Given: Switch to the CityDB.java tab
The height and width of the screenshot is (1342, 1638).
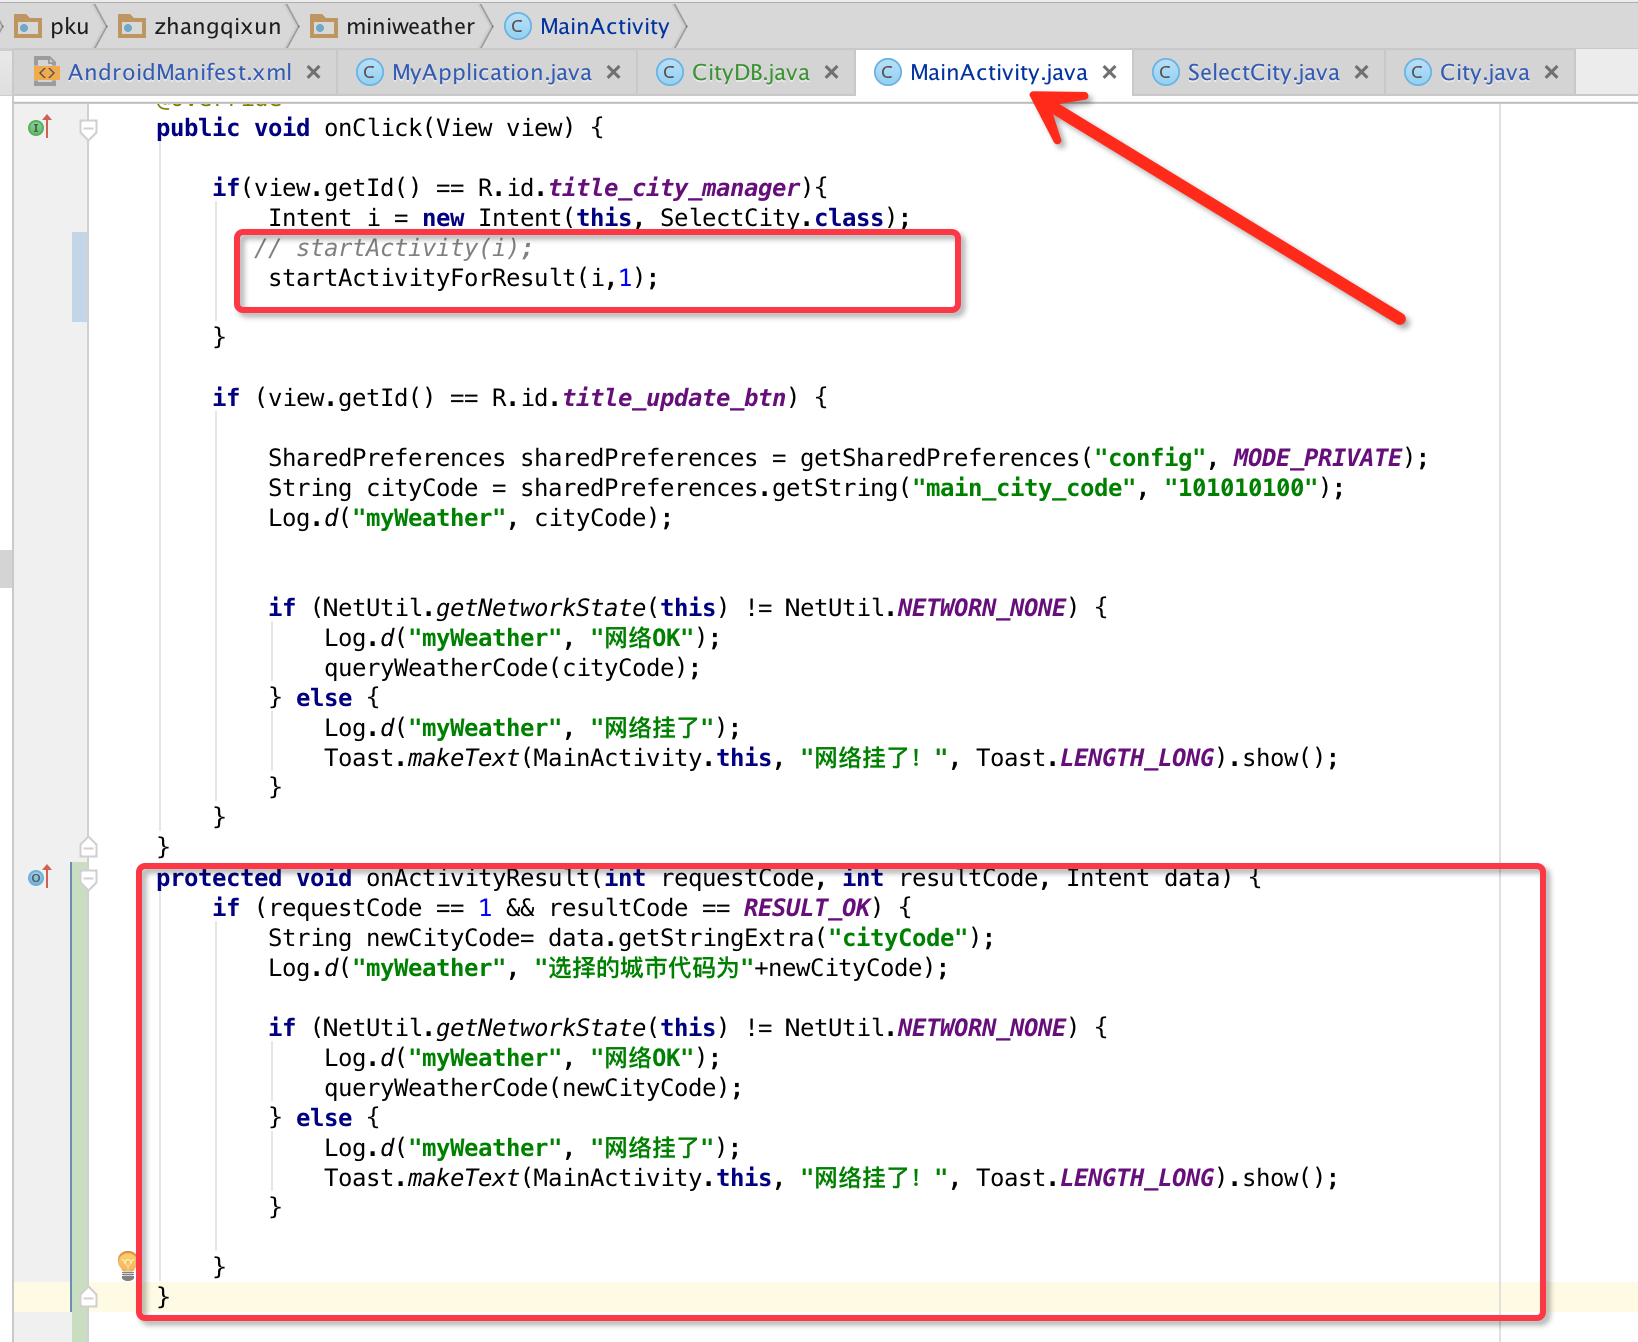Looking at the screenshot, I should [x=750, y=72].
